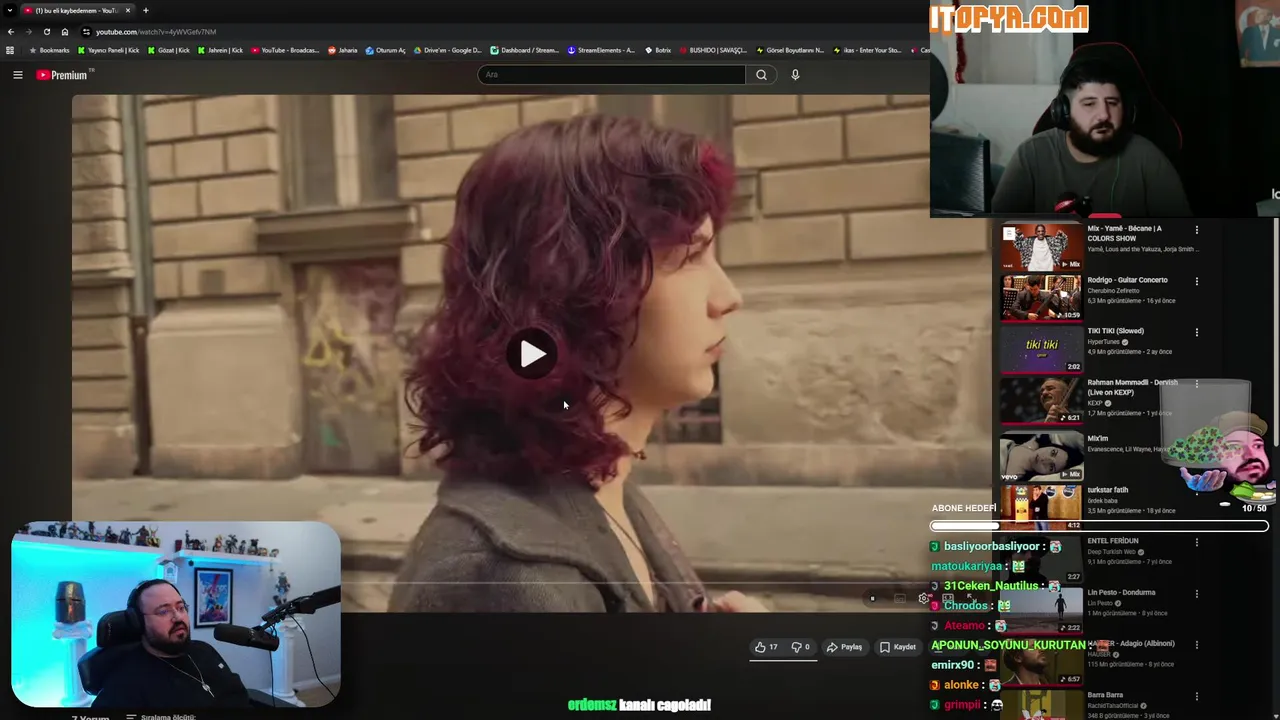The width and height of the screenshot is (1280, 720).
Task: Open 'turkstar fatih' video title
Action: pos(1107,490)
